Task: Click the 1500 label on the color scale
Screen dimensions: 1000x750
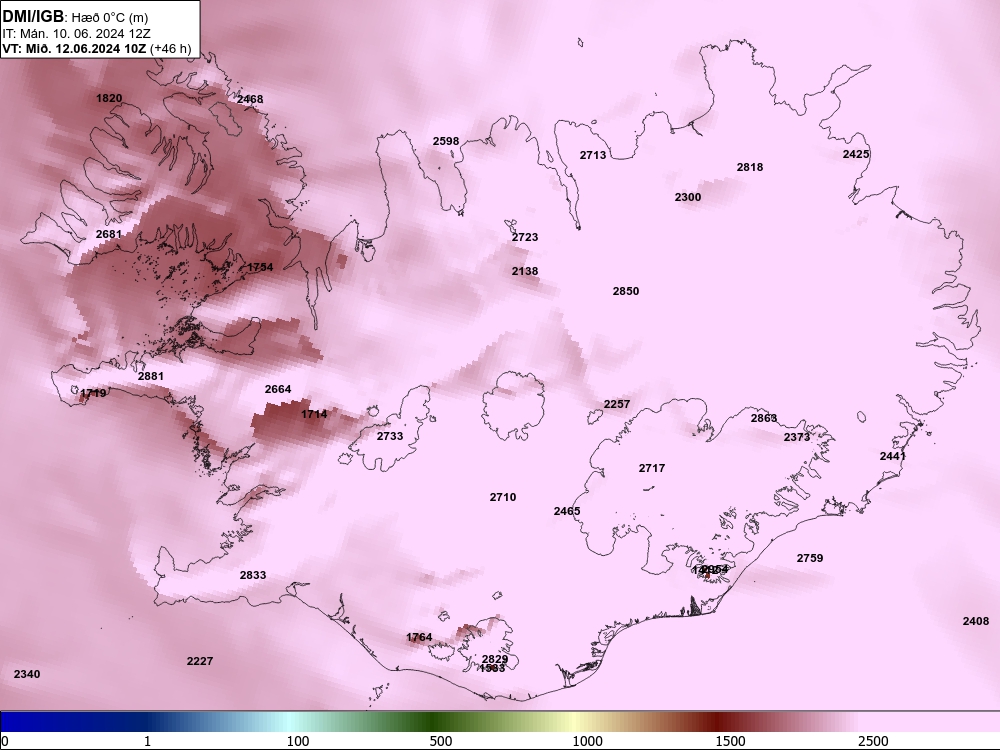Action: point(730,741)
